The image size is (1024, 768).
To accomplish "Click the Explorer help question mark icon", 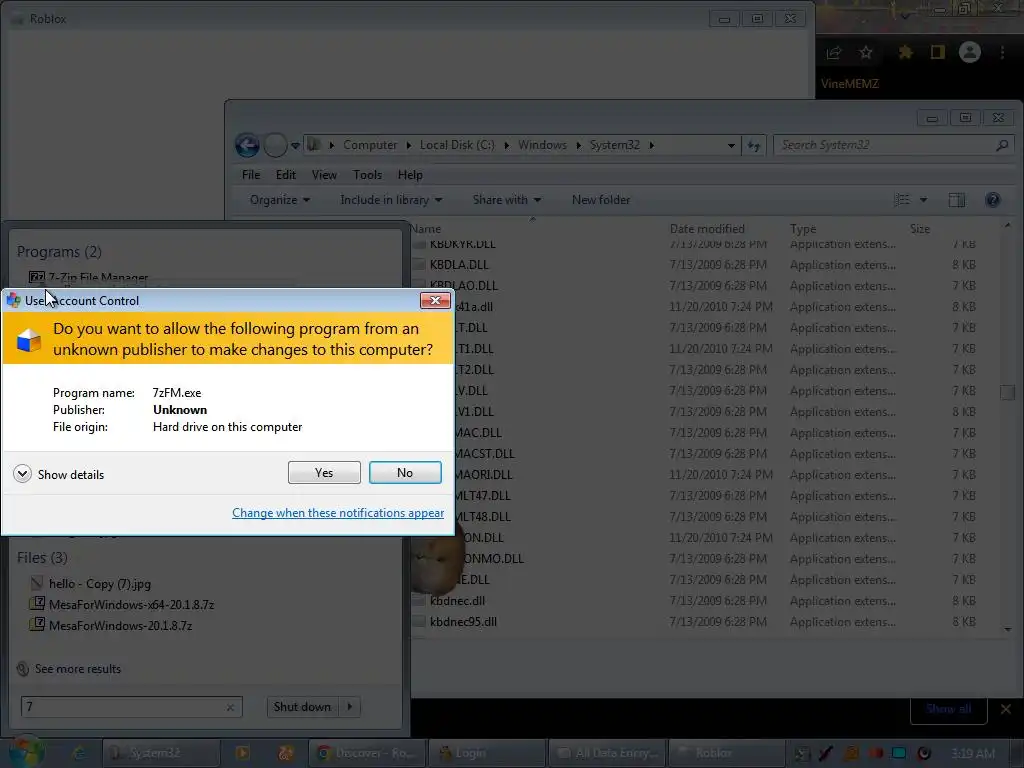I will coord(993,200).
